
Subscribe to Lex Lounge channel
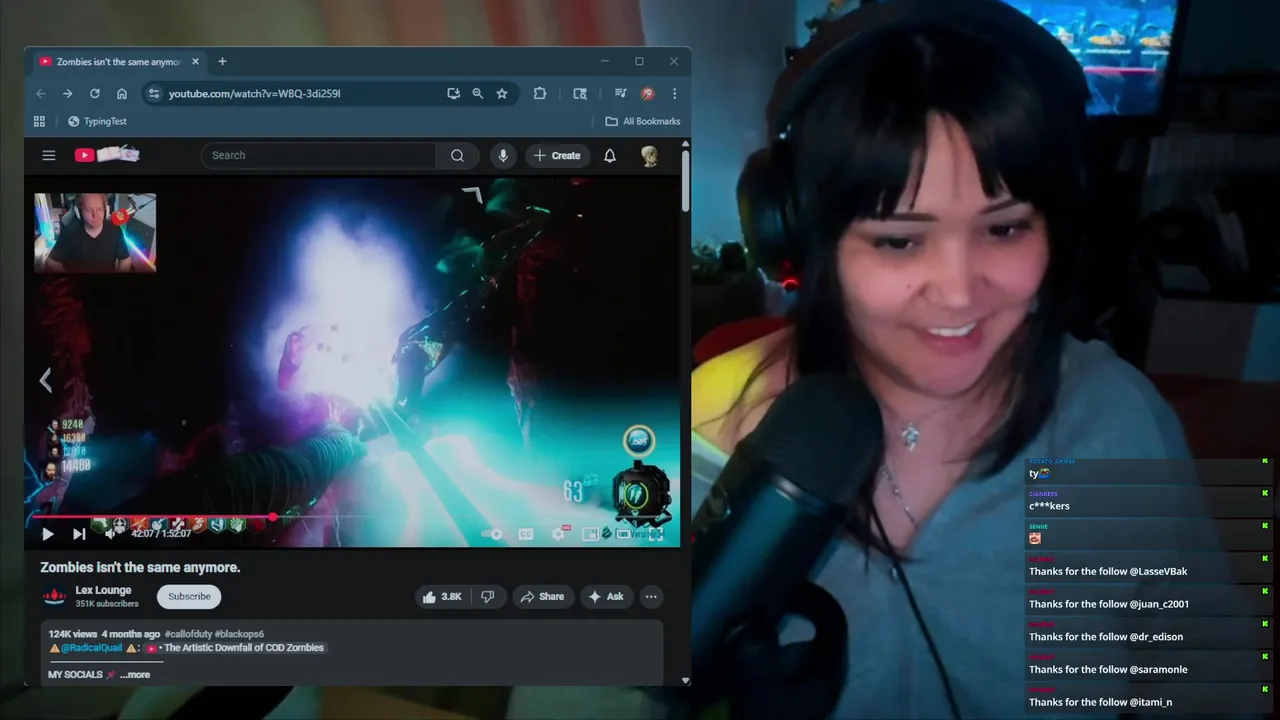pos(189,596)
